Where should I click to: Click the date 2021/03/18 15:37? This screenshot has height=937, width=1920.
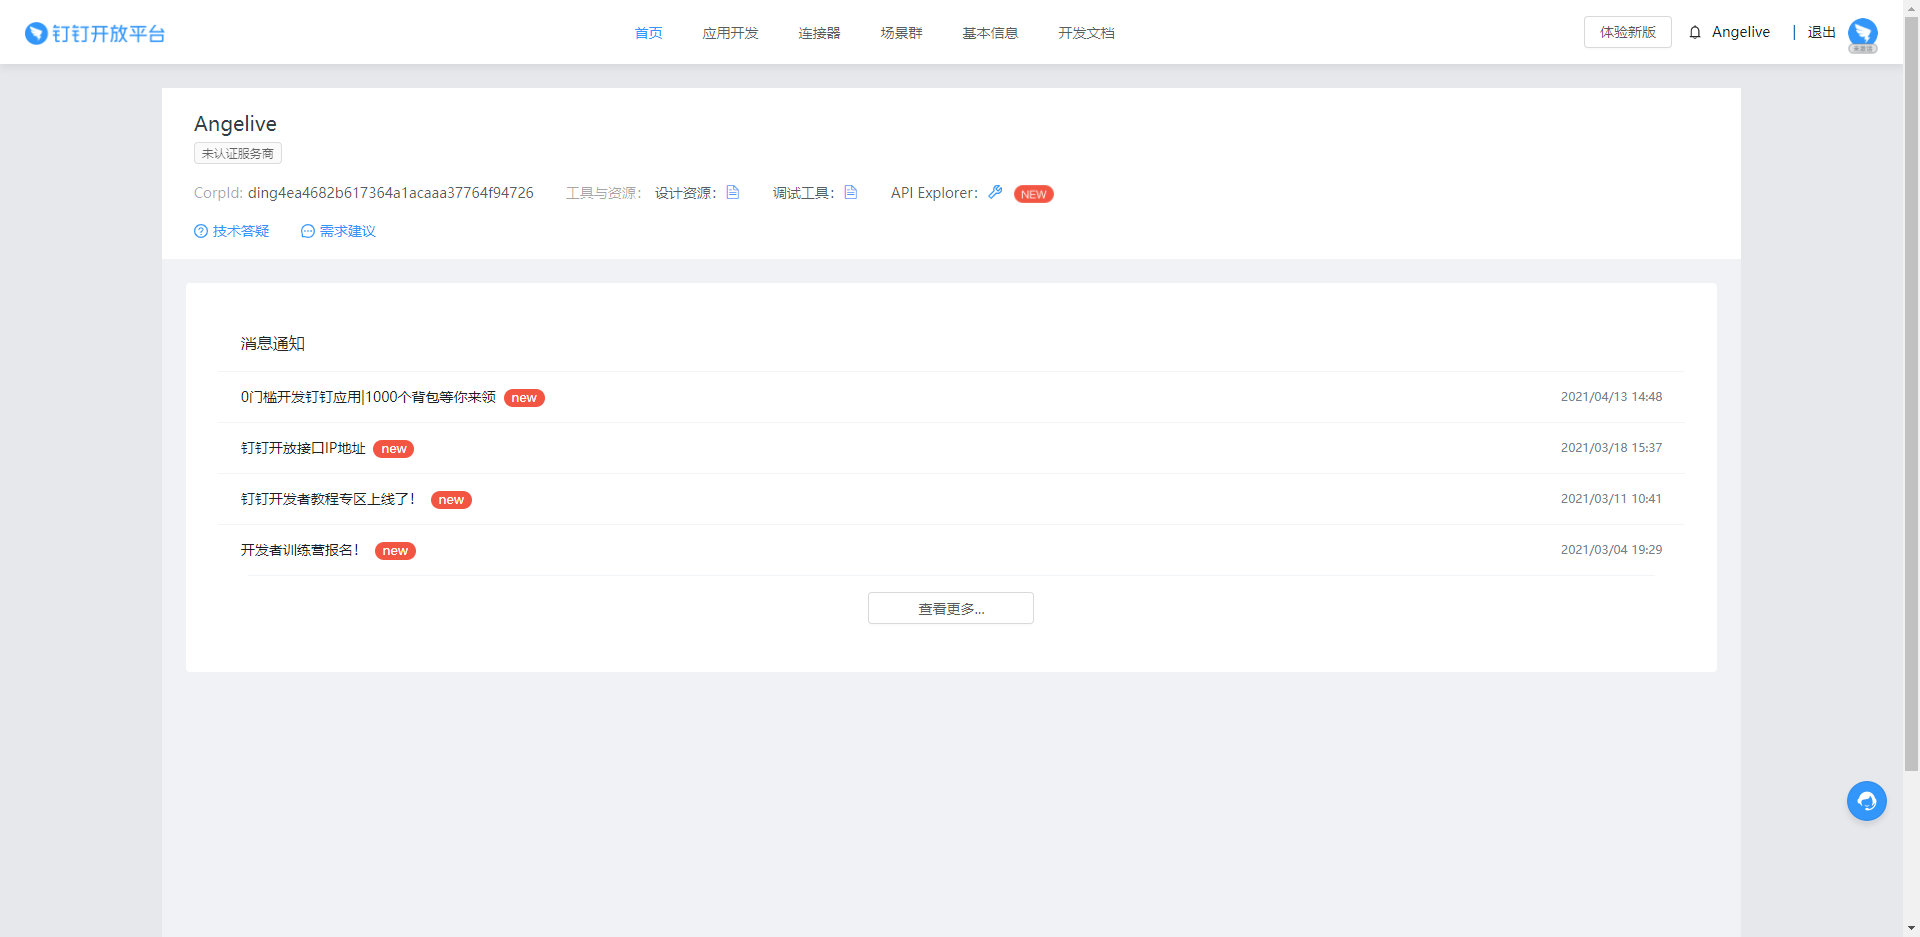coord(1612,448)
